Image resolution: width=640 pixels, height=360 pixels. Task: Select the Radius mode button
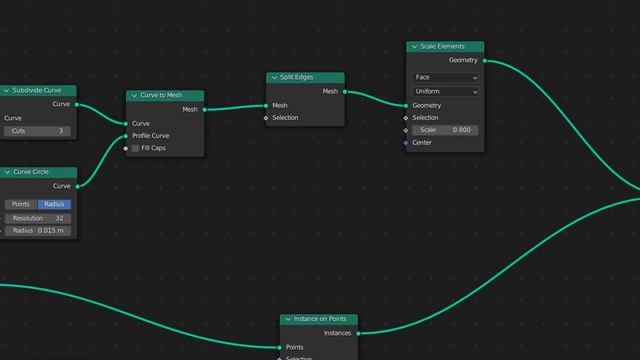[54, 204]
